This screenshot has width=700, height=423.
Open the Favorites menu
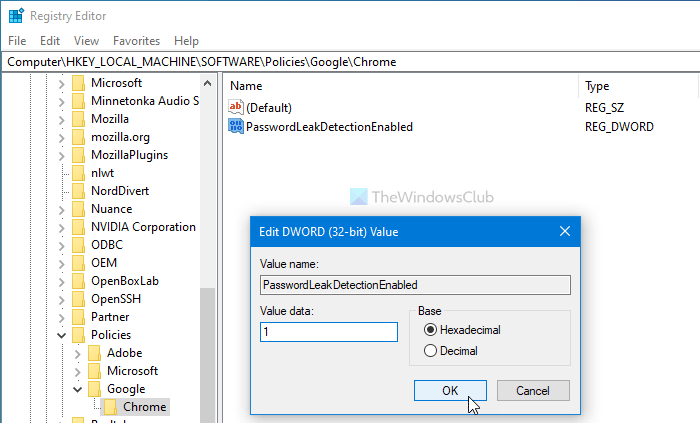coord(136,41)
